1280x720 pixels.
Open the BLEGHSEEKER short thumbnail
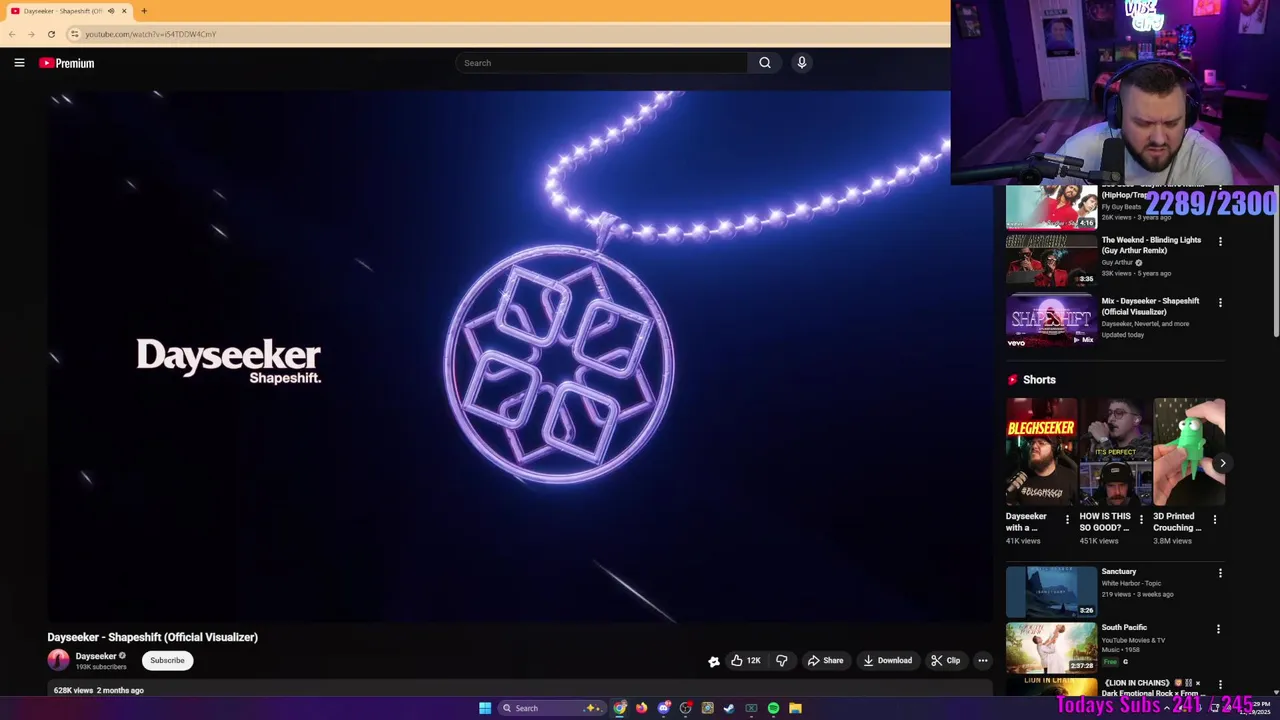[1041, 452]
